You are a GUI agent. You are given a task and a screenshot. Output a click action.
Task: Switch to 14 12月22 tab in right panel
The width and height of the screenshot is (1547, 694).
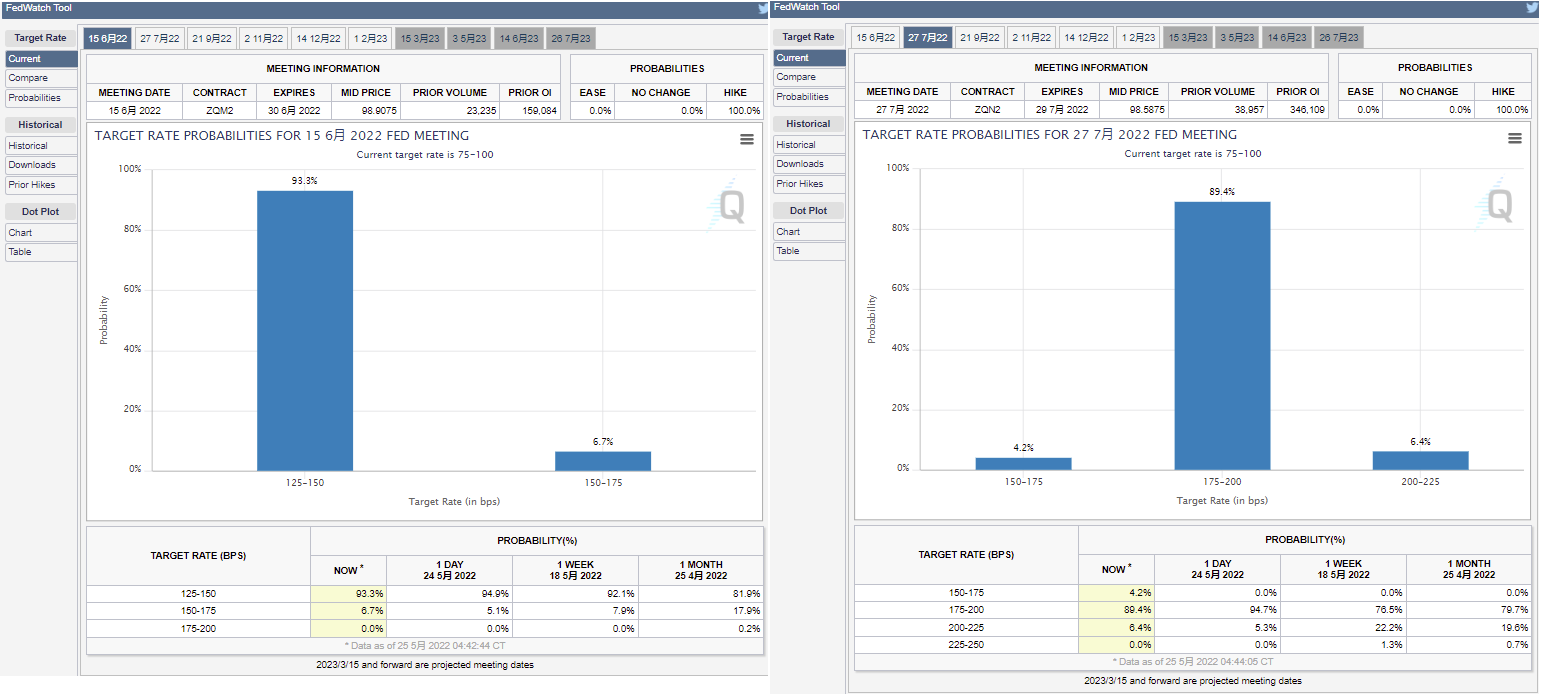click(1086, 38)
